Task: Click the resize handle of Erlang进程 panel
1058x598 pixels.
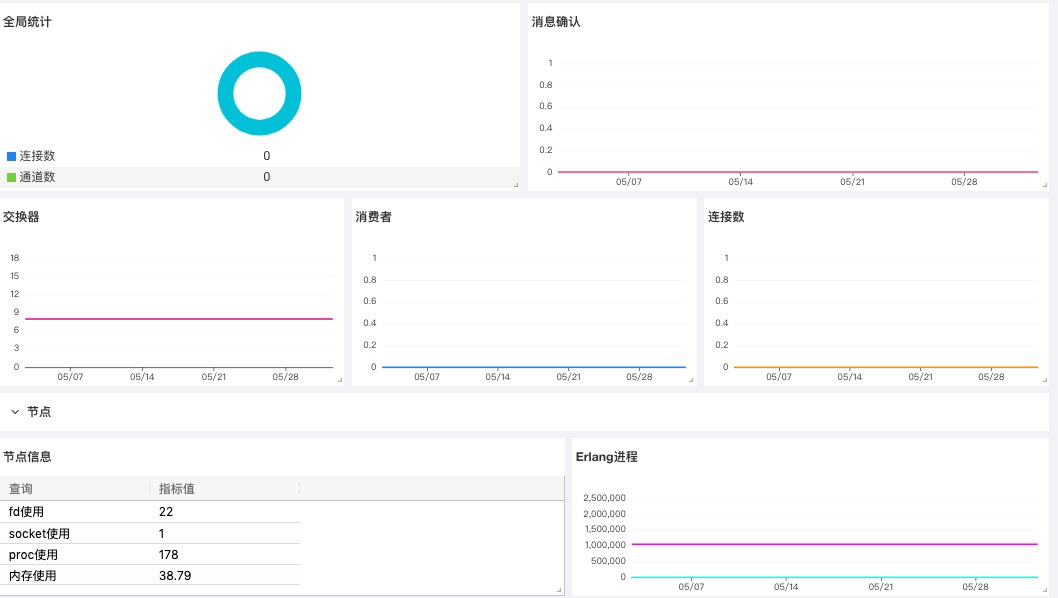Action: tap(1045, 590)
